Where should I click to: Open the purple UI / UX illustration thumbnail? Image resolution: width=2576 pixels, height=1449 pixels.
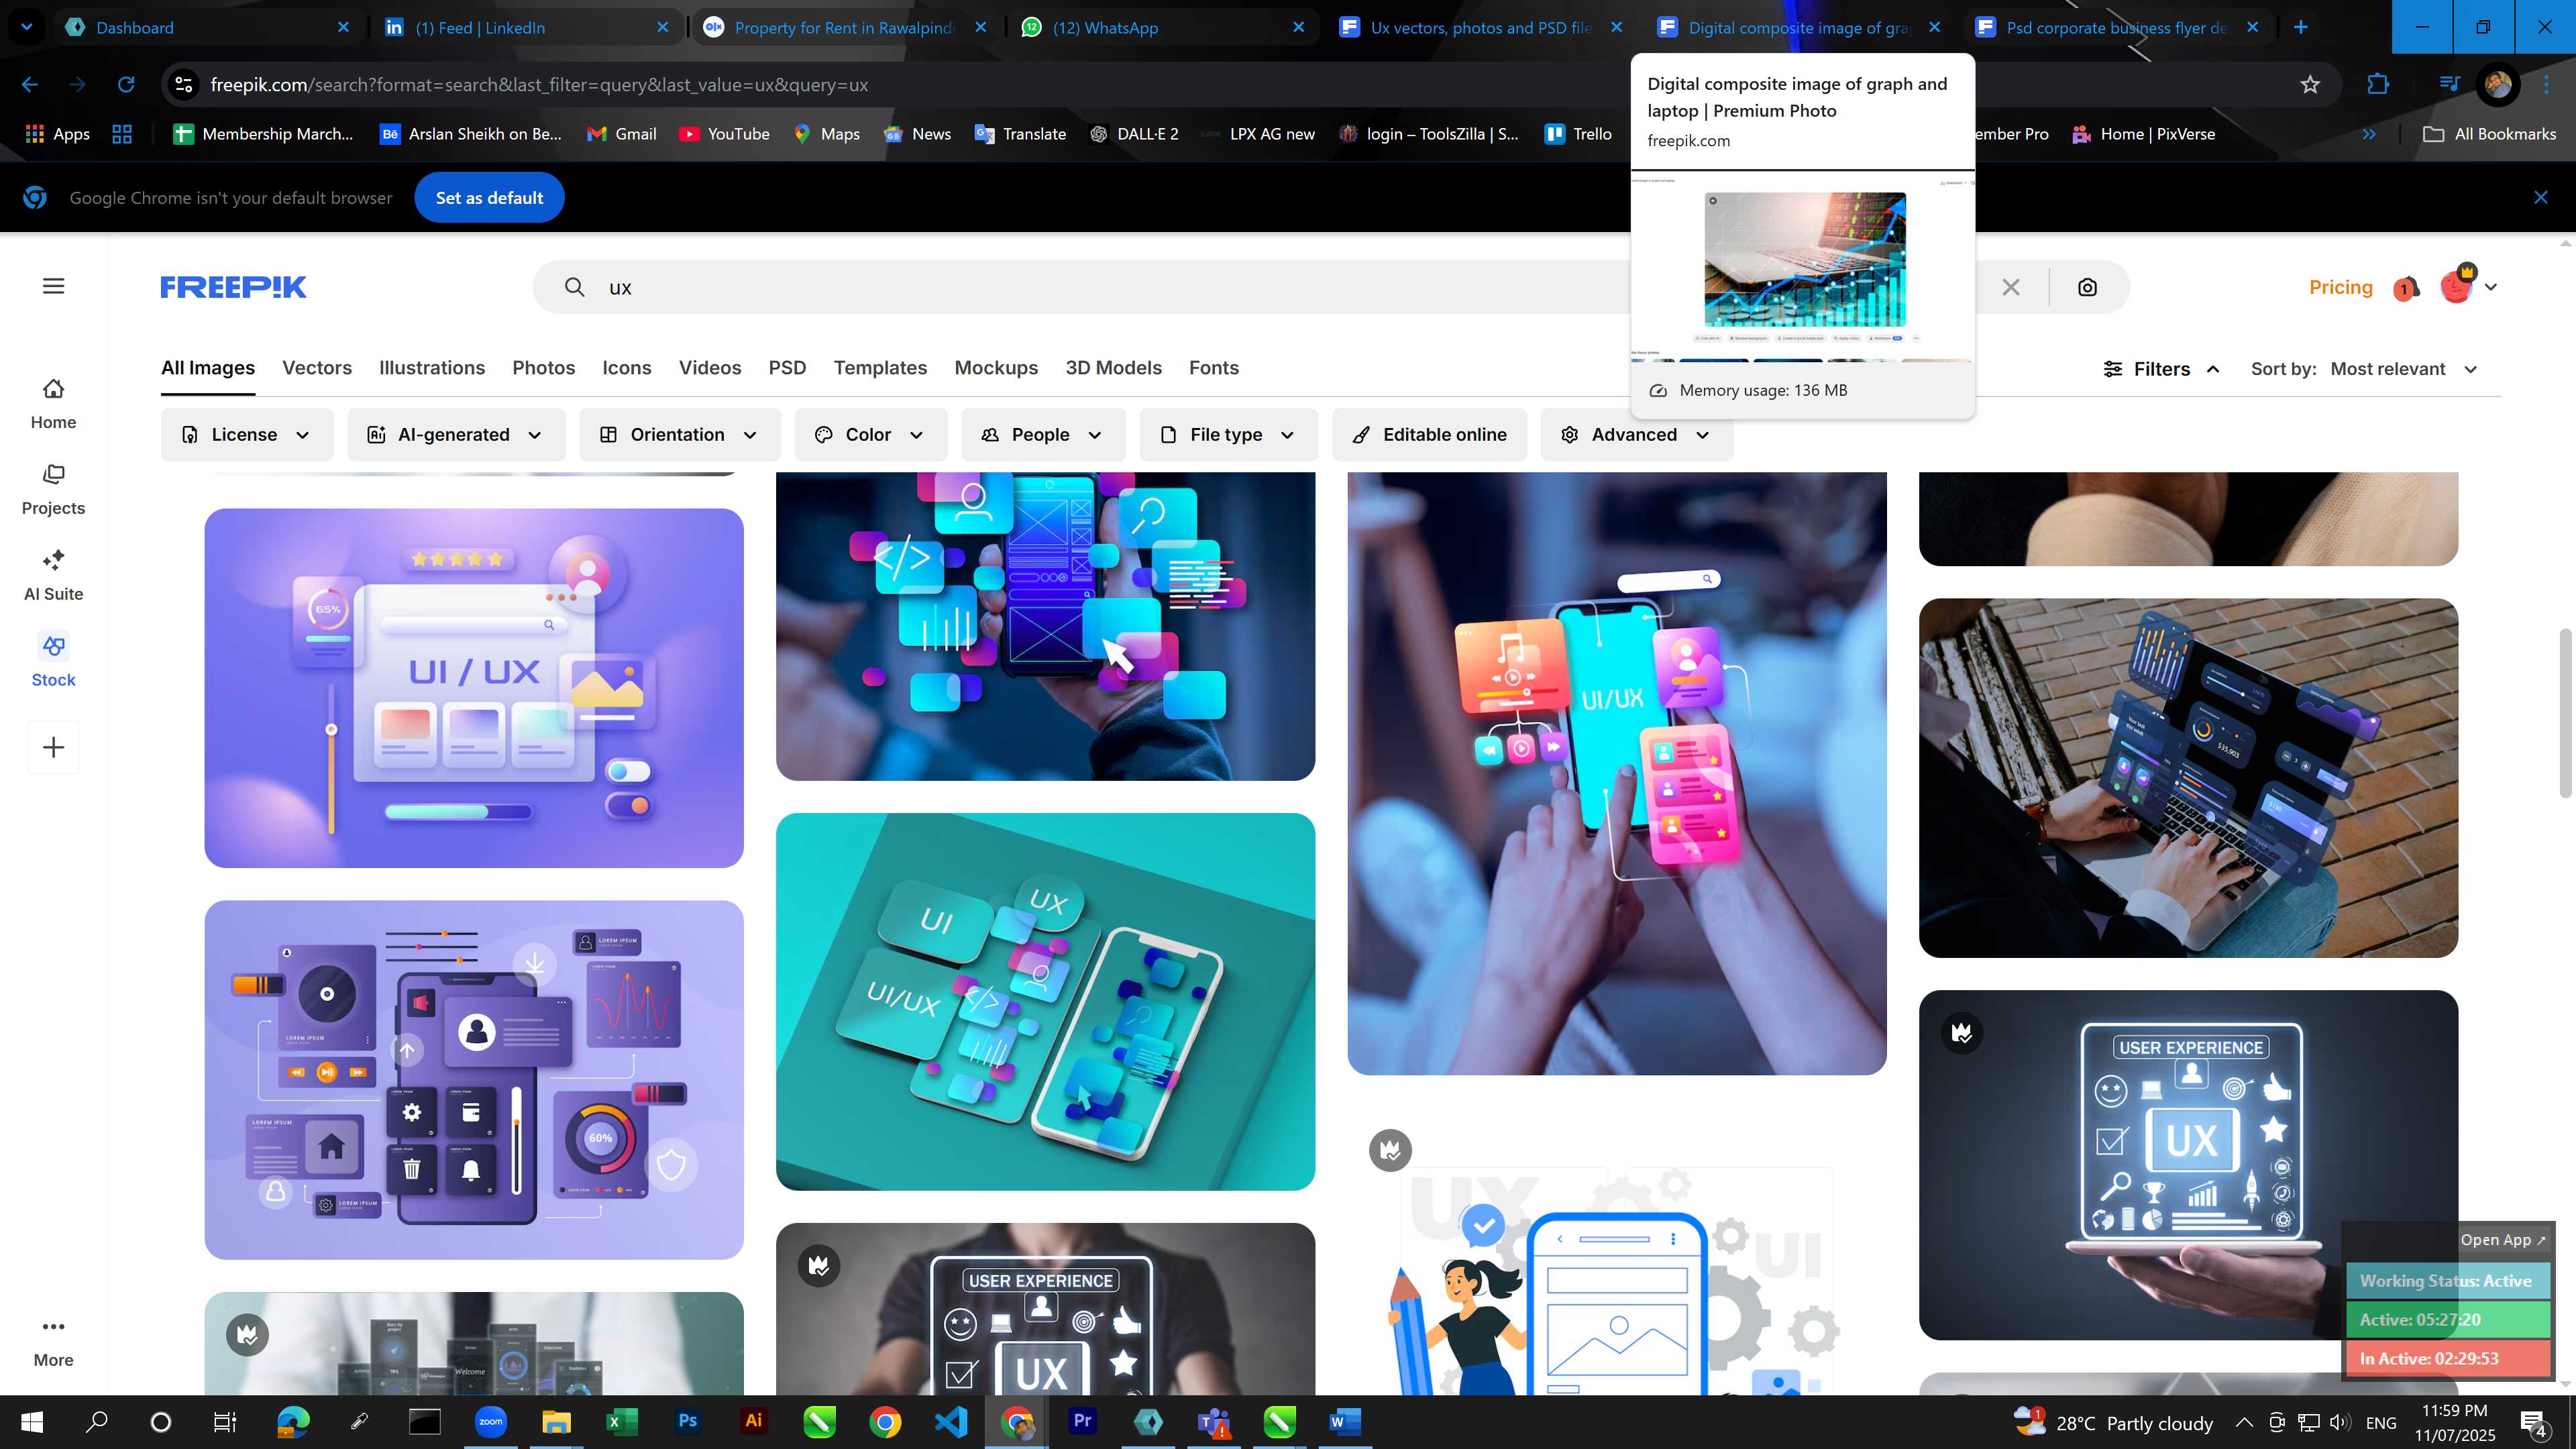(474, 688)
